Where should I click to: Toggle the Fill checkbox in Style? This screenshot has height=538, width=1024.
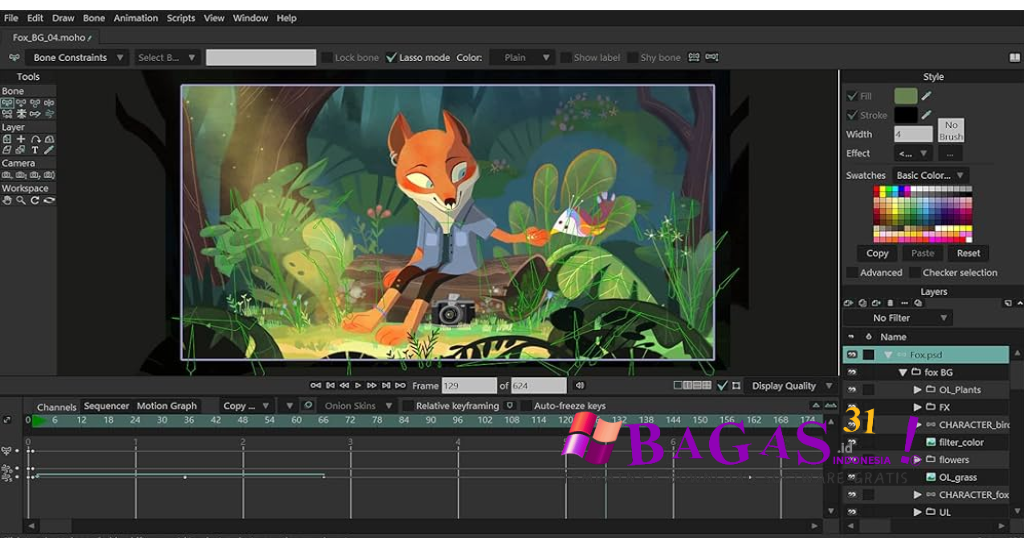pyautogui.click(x=852, y=96)
